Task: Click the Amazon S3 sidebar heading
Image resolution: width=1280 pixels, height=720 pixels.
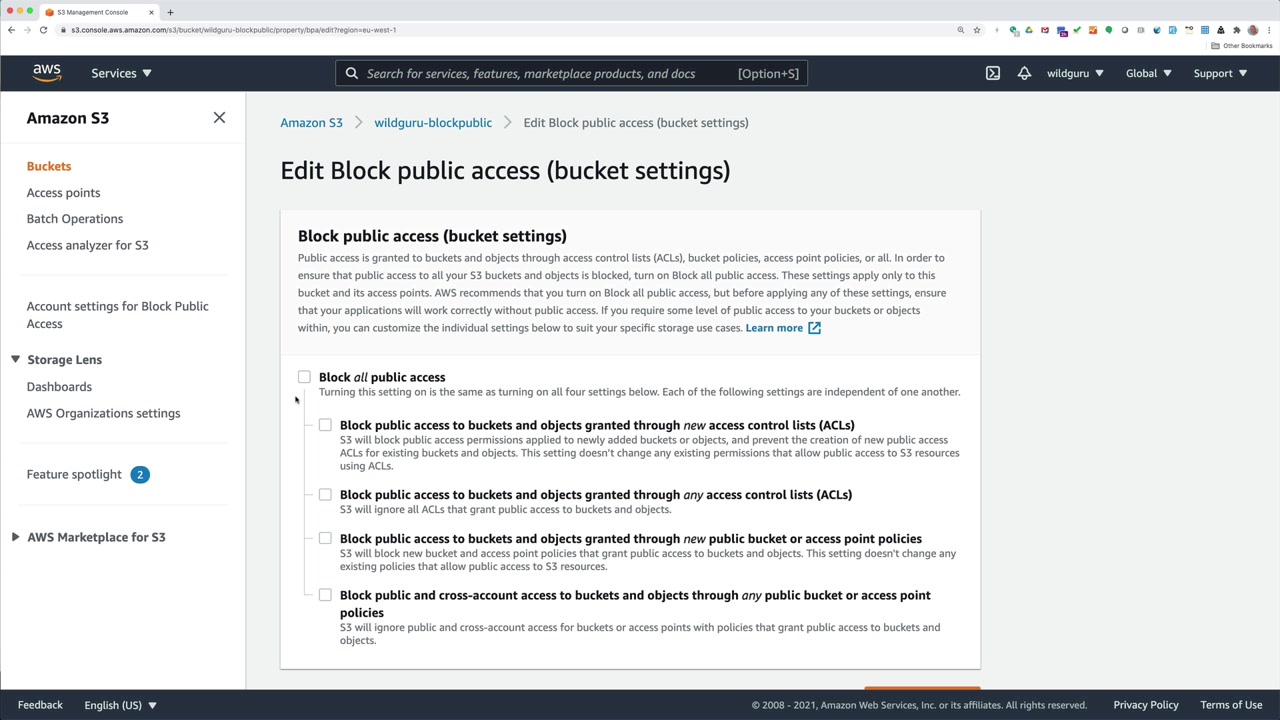Action: tap(68, 118)
